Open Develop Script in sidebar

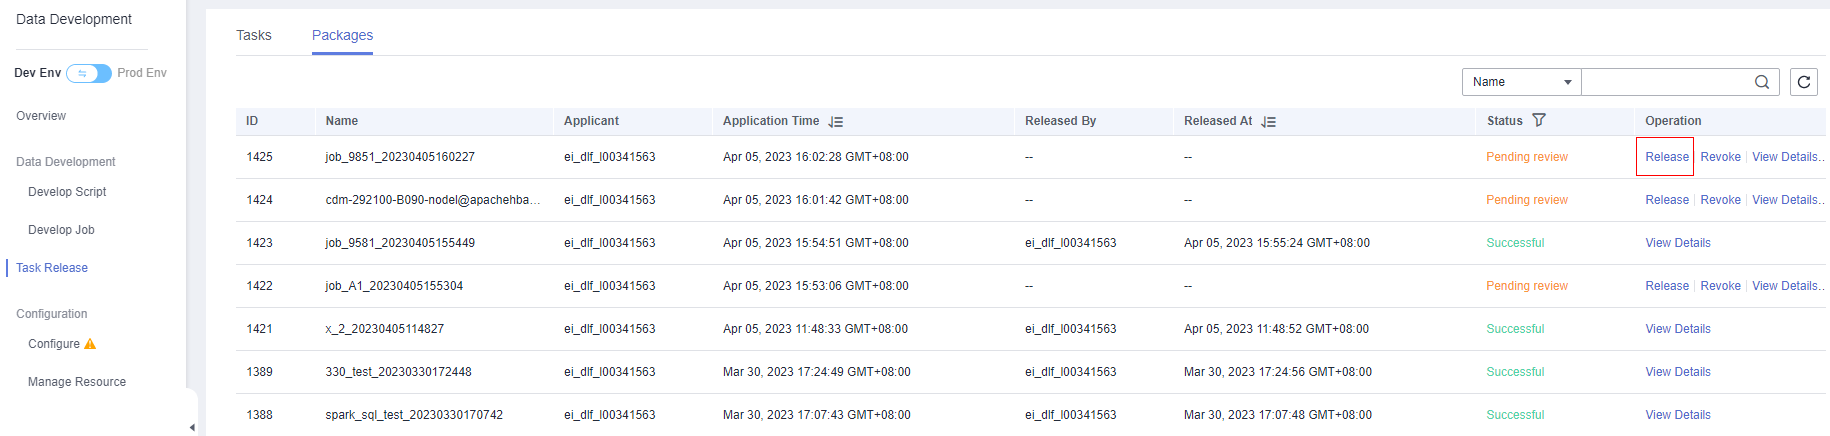point(67,192)
